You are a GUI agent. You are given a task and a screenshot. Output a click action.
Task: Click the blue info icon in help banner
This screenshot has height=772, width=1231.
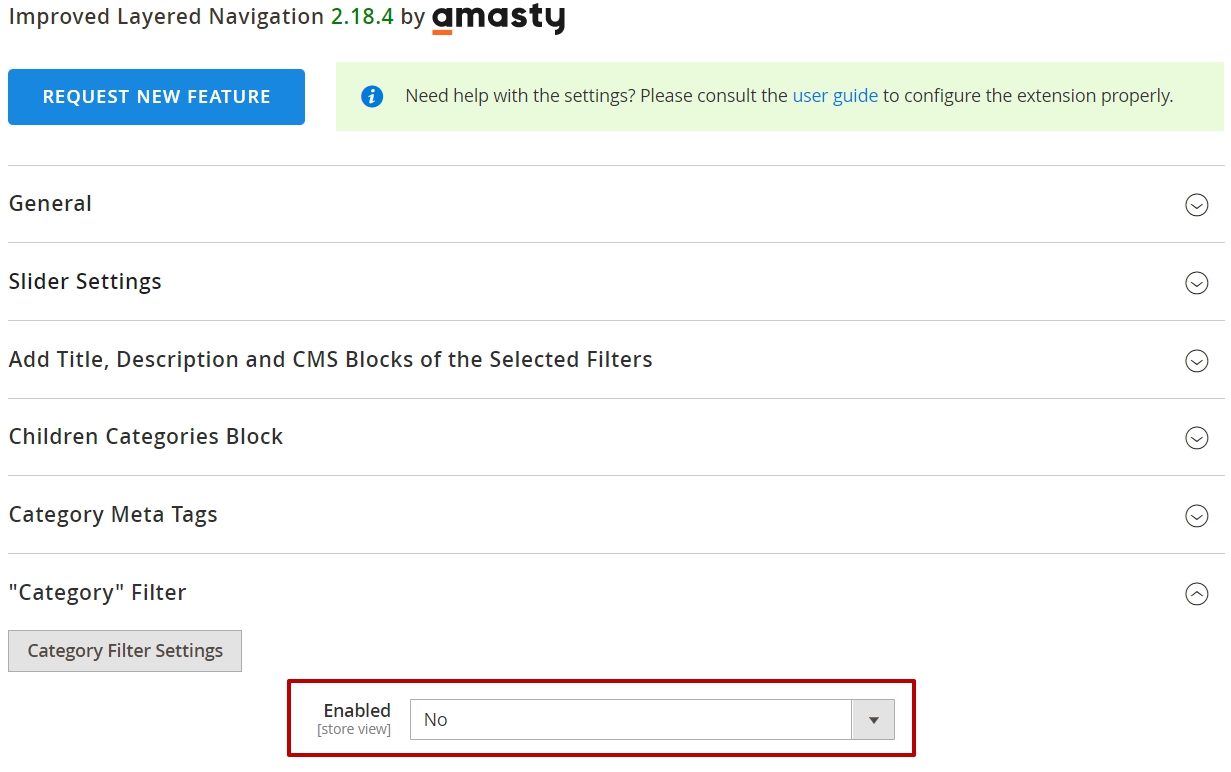[372, 97]
